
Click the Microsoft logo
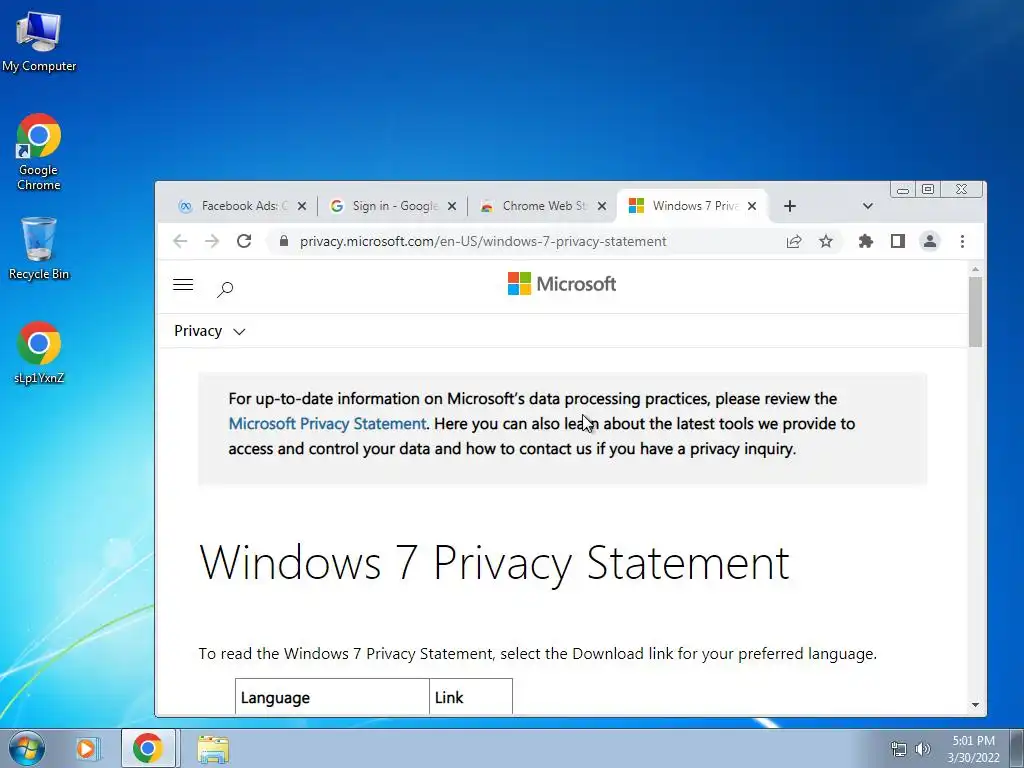click(x=562, y=284)
